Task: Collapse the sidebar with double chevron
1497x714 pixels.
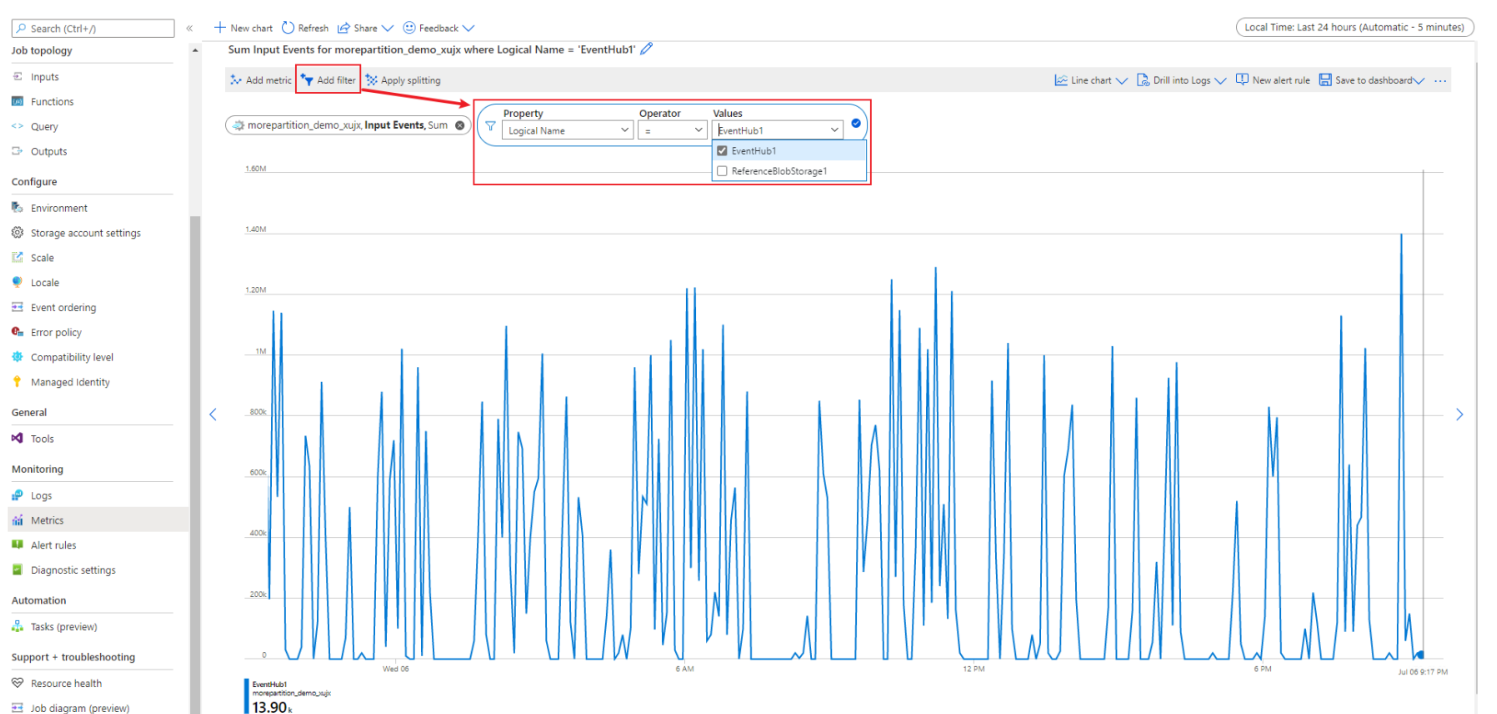Action: pyautogui.click(x=189, y=29)
